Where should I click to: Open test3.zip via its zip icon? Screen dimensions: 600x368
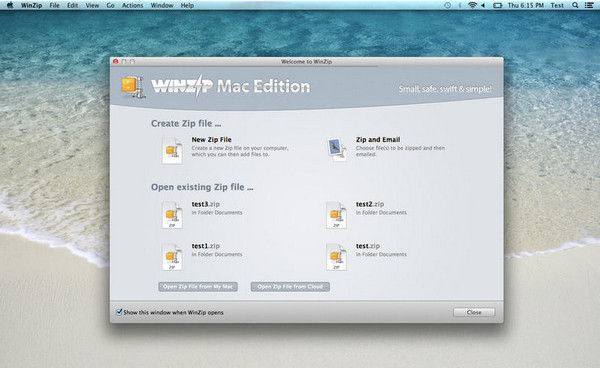172,215
